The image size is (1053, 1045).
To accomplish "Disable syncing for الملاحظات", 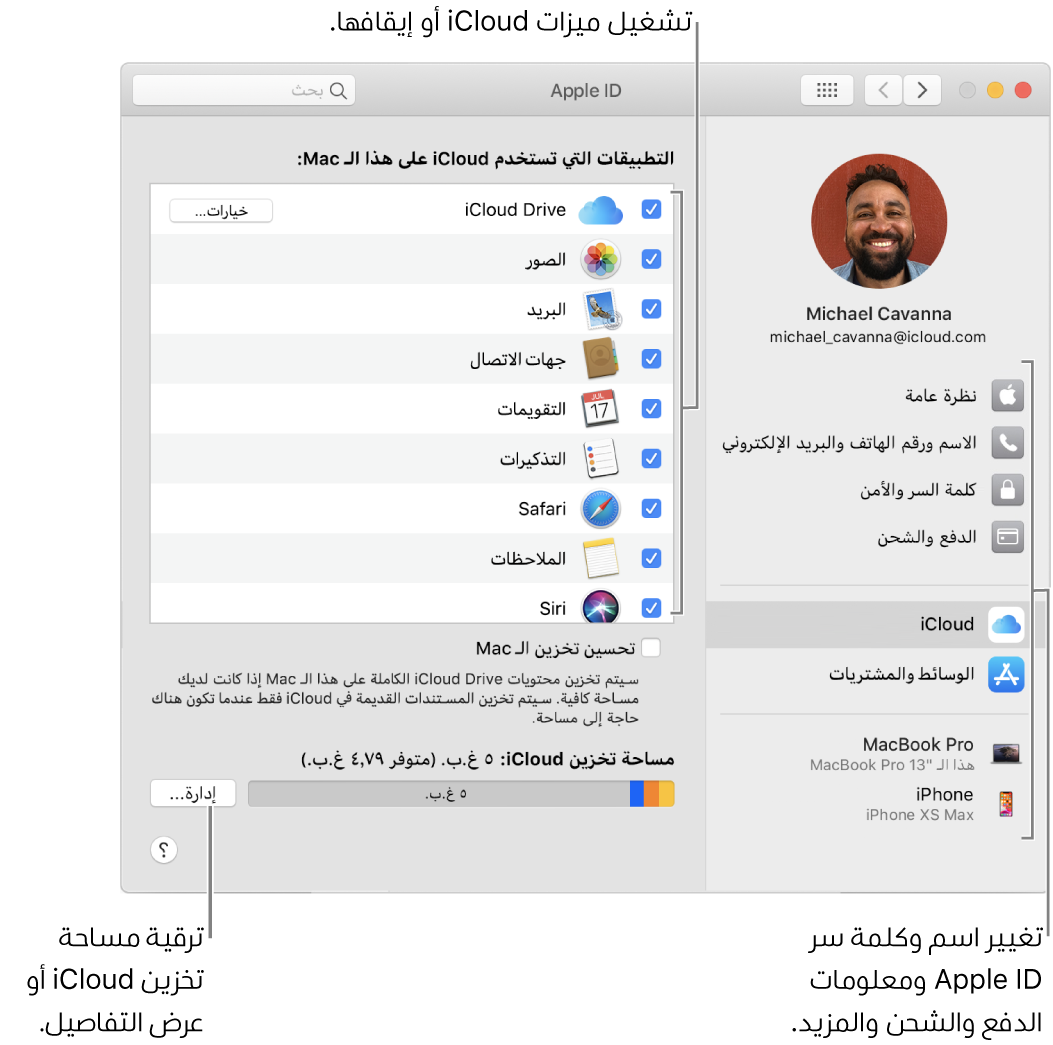I will (x=651, y=558).
